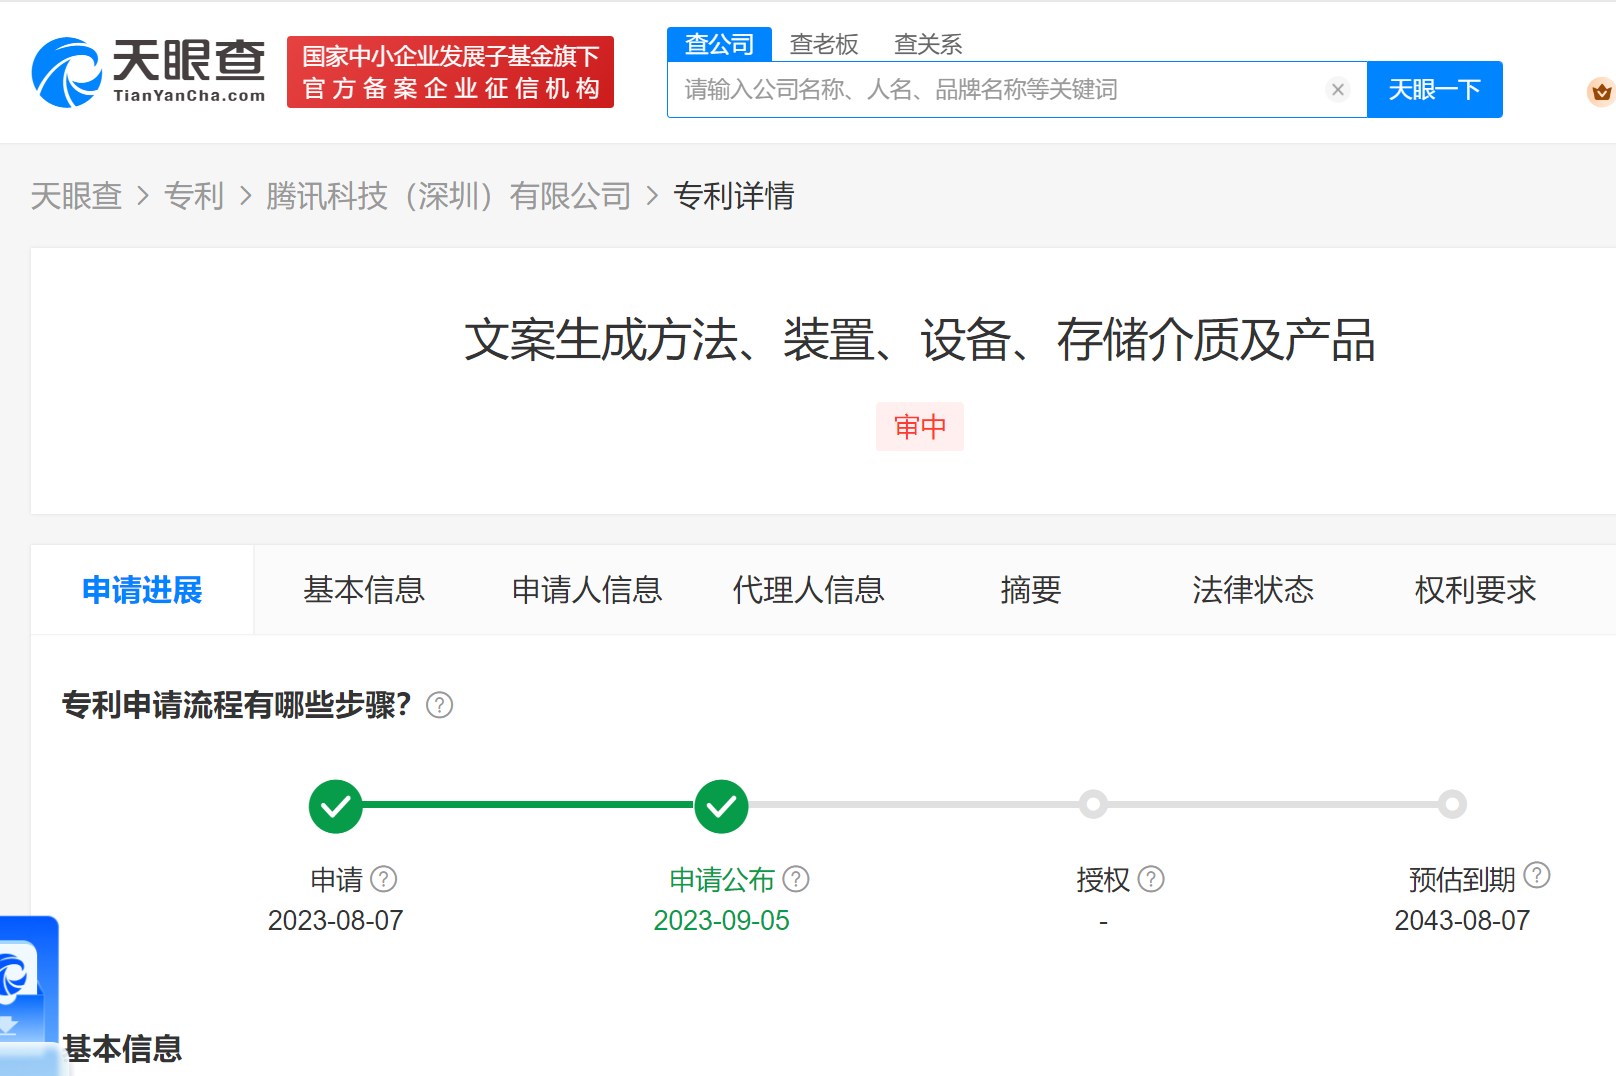
Task: Switch to the 申请进展 tab
Action: [x=142, y=590]
